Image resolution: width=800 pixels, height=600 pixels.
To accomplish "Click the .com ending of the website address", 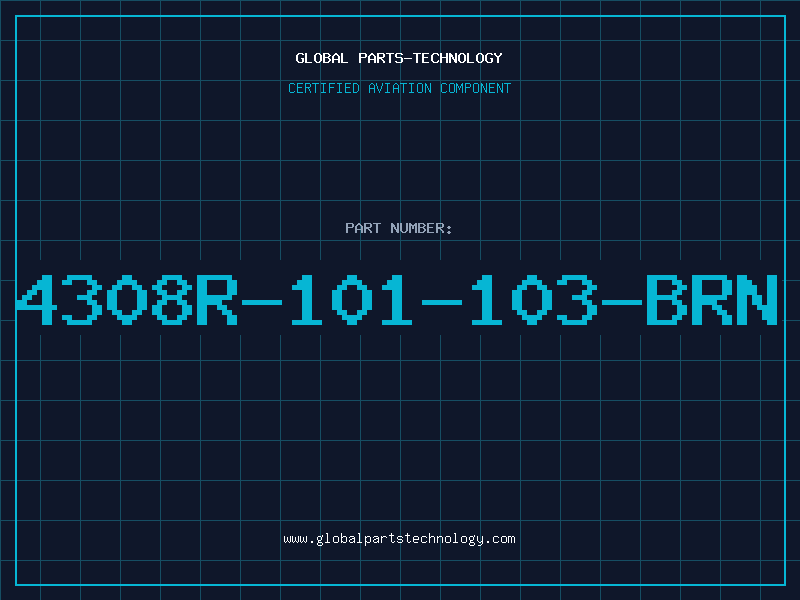I will coord(499,539).
